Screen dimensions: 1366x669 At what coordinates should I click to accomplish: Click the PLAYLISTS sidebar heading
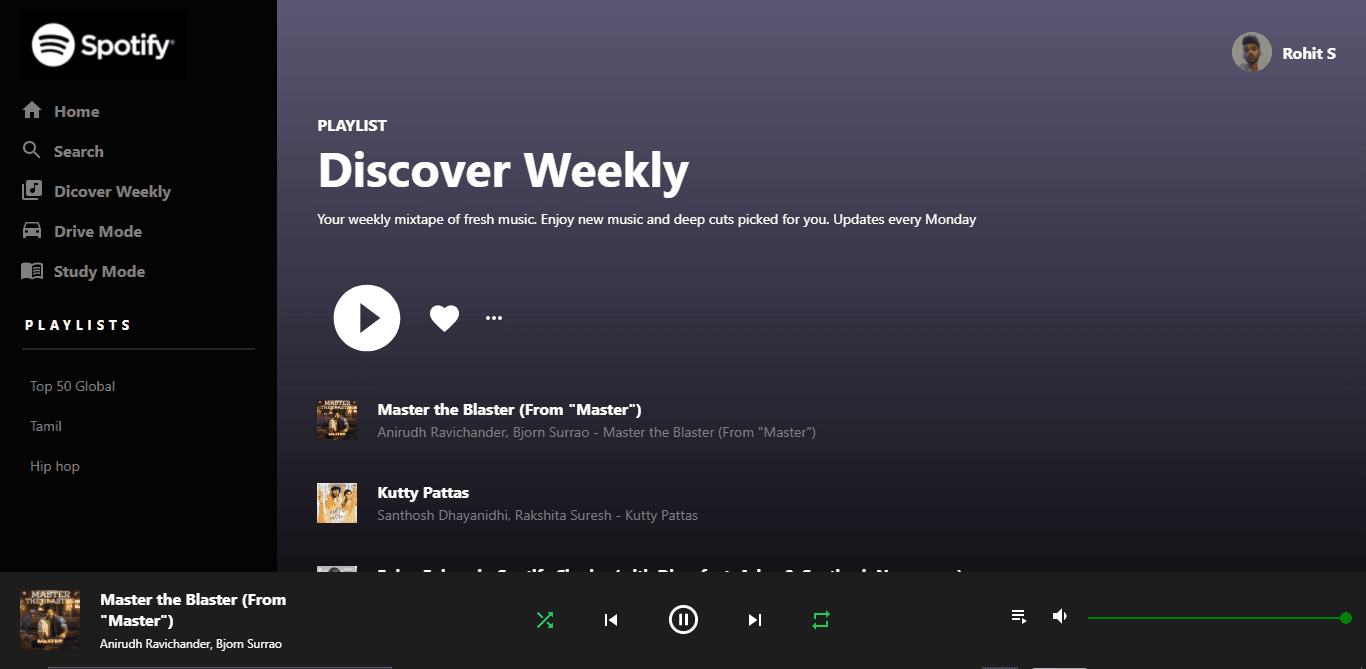[x=78, y=325]
